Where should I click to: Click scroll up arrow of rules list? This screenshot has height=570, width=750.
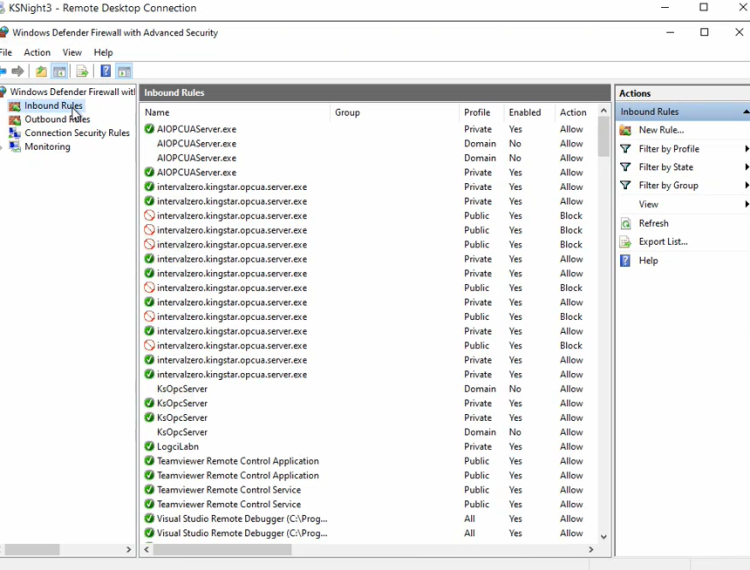click(x=604, y=111)
